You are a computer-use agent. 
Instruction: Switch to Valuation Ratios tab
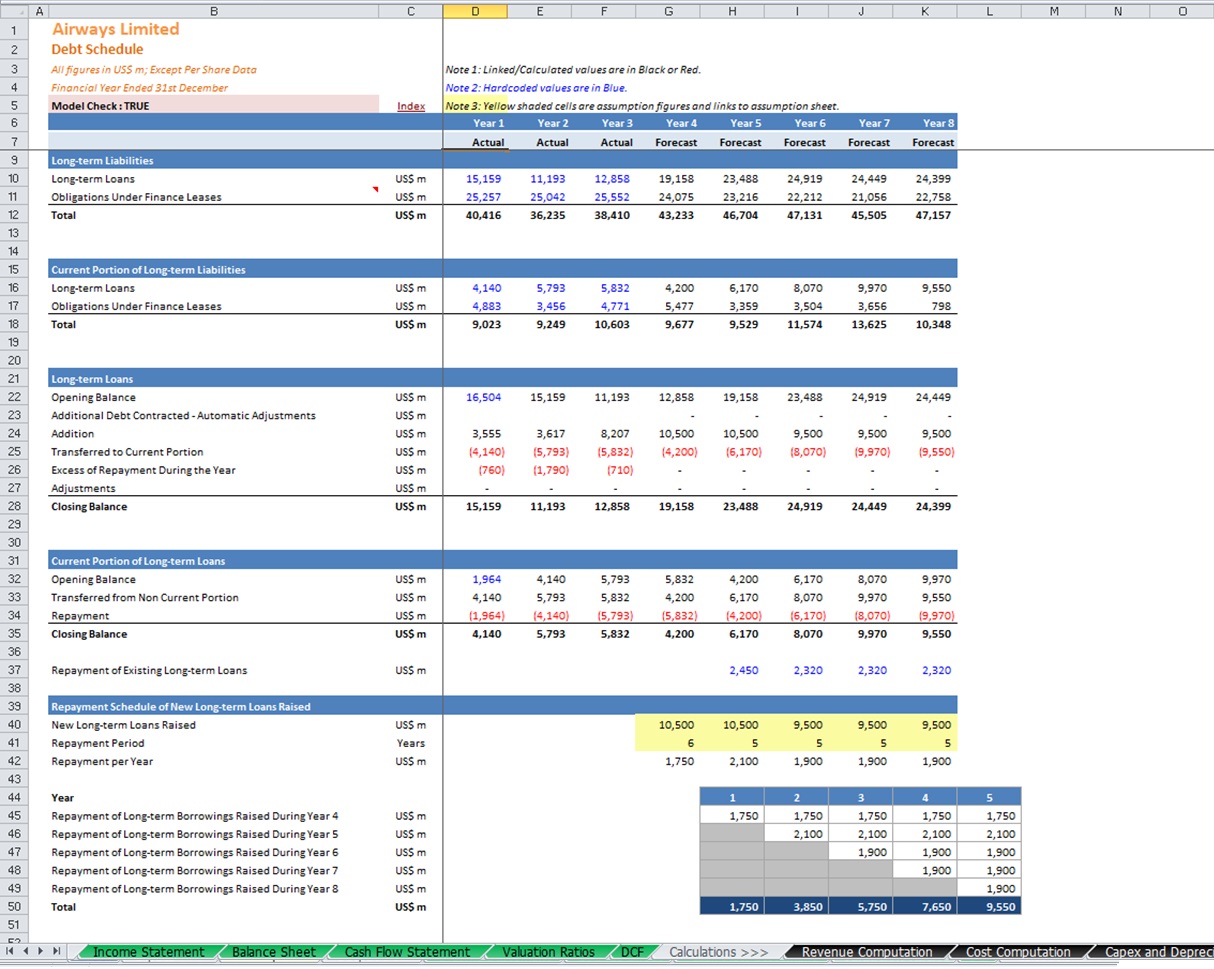(x=548, y=952)
